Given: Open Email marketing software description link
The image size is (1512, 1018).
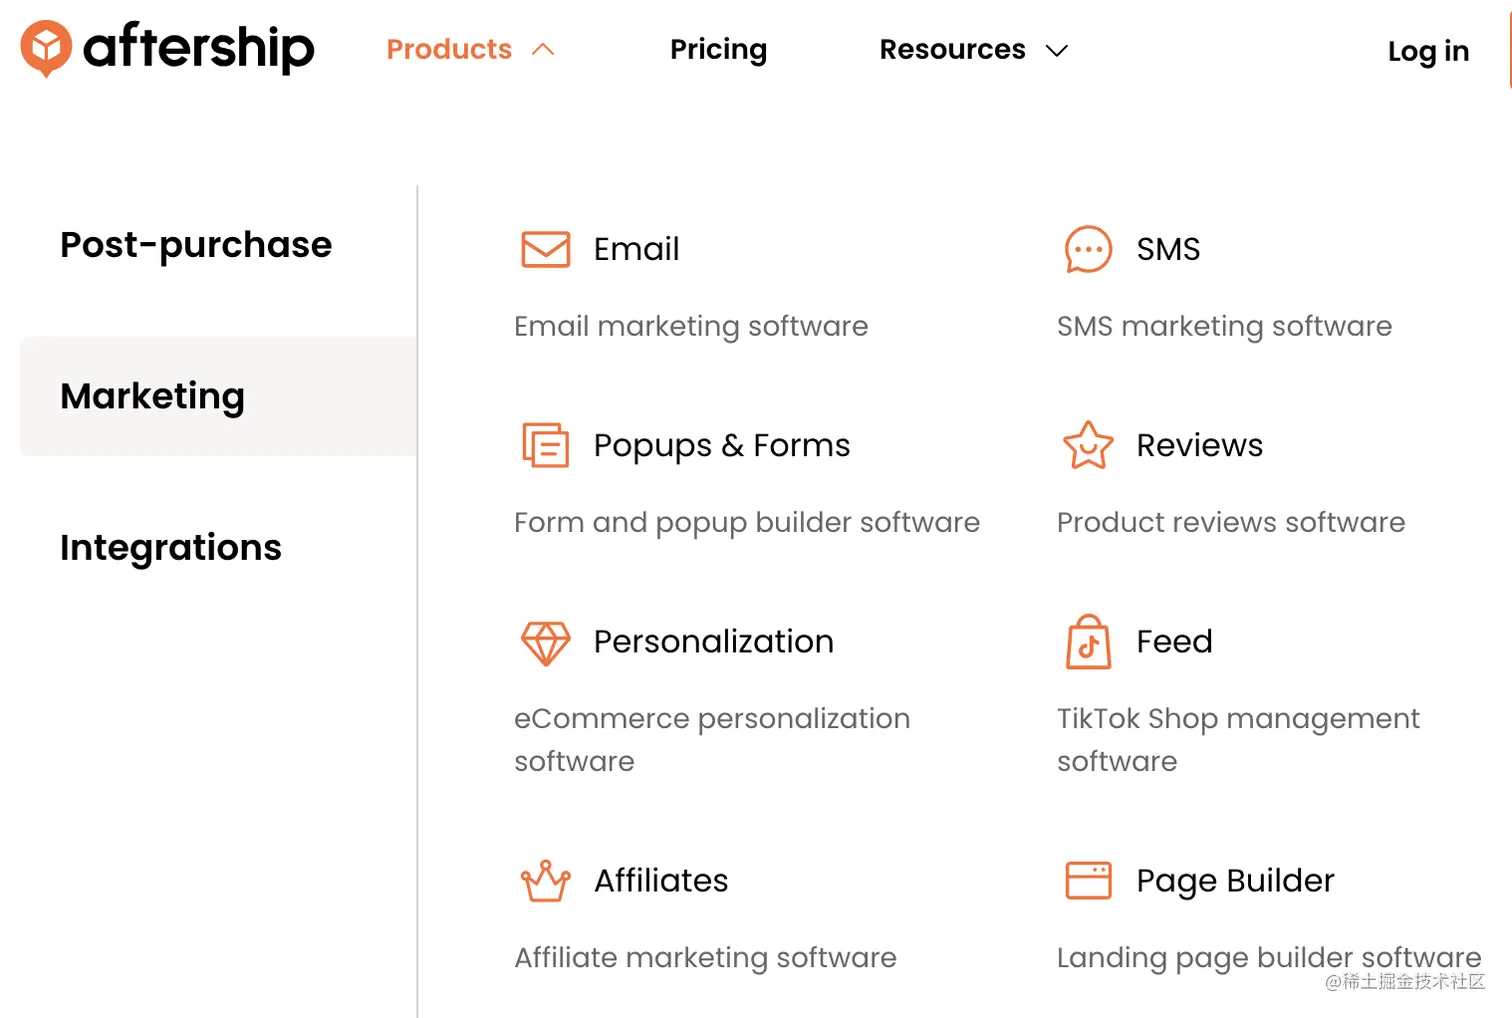Looking at the screenshot, I should pyautogui.click(x=691, y=327).
